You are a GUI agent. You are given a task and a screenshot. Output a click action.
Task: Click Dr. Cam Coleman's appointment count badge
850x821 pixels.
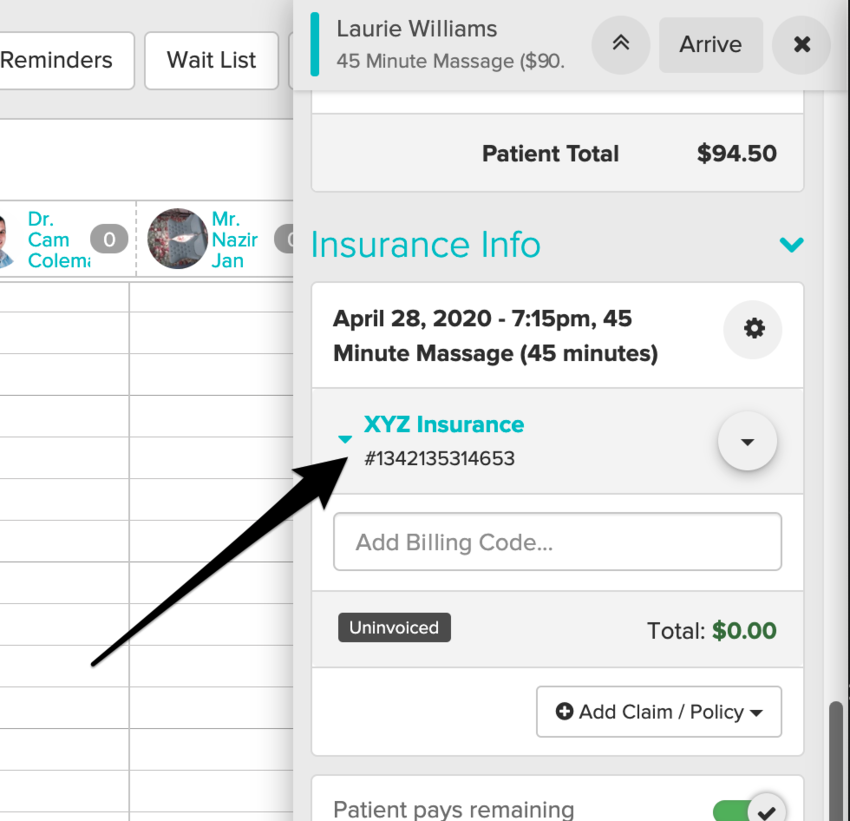(109, 239)
